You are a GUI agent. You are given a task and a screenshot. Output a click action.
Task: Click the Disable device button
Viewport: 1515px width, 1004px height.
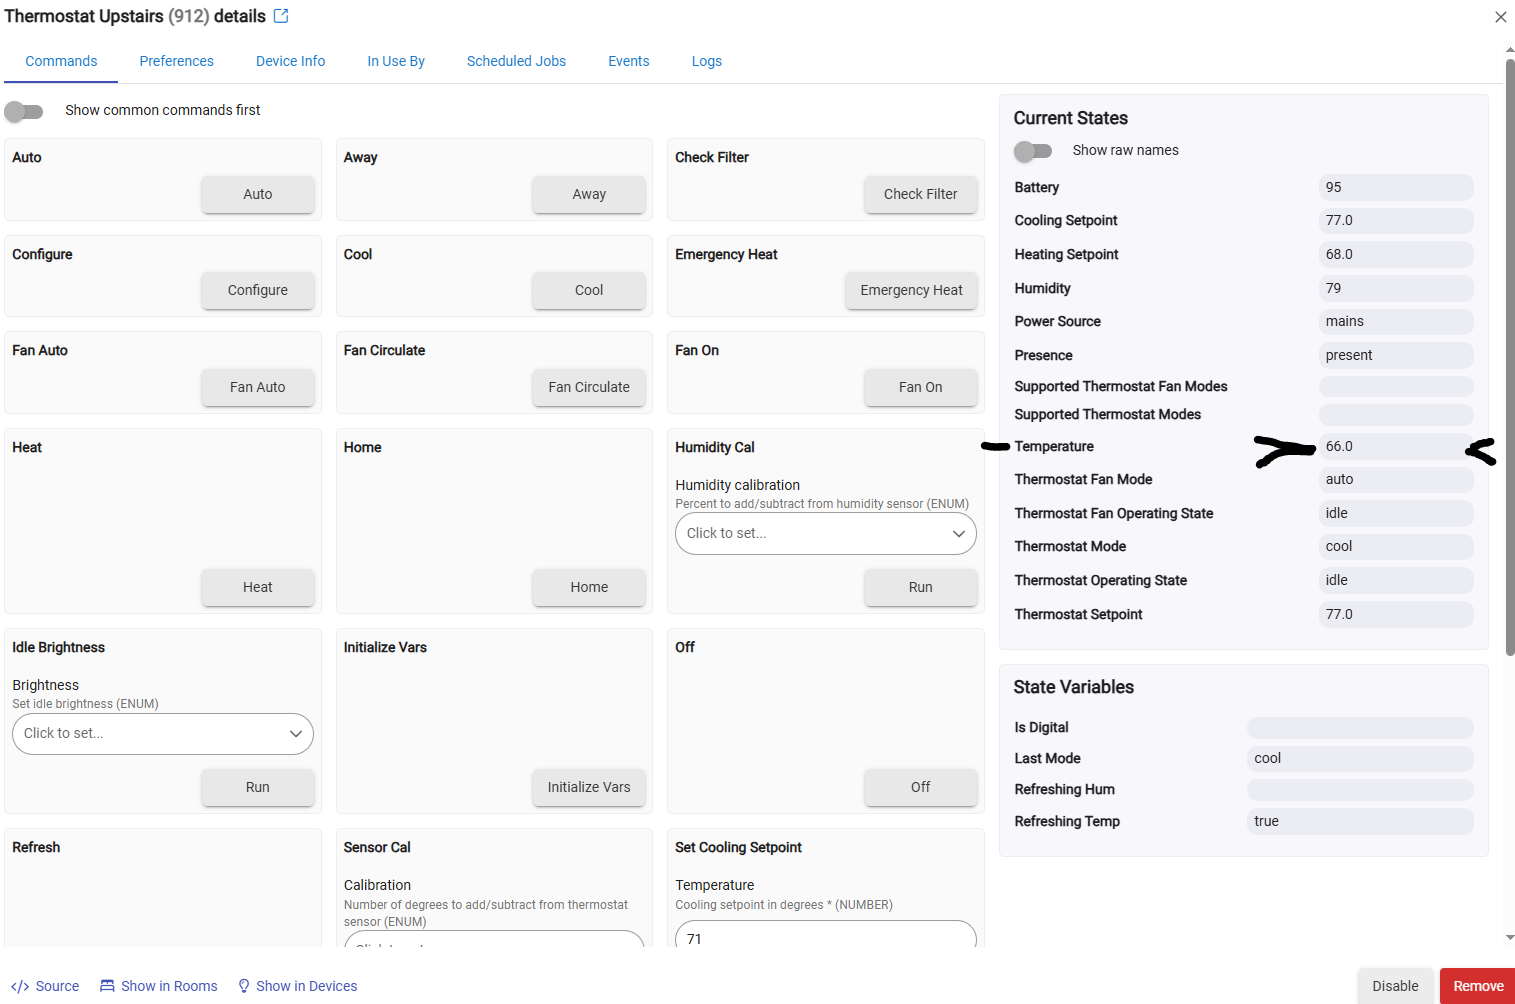pos(1395,986)
